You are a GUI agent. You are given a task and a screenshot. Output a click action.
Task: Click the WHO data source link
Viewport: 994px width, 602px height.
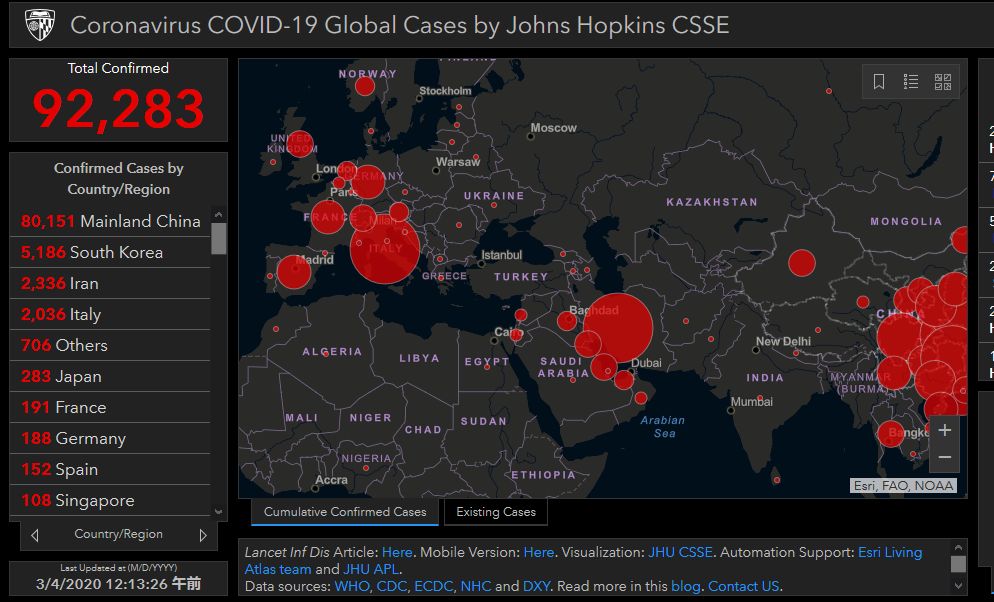pos(351,586)
